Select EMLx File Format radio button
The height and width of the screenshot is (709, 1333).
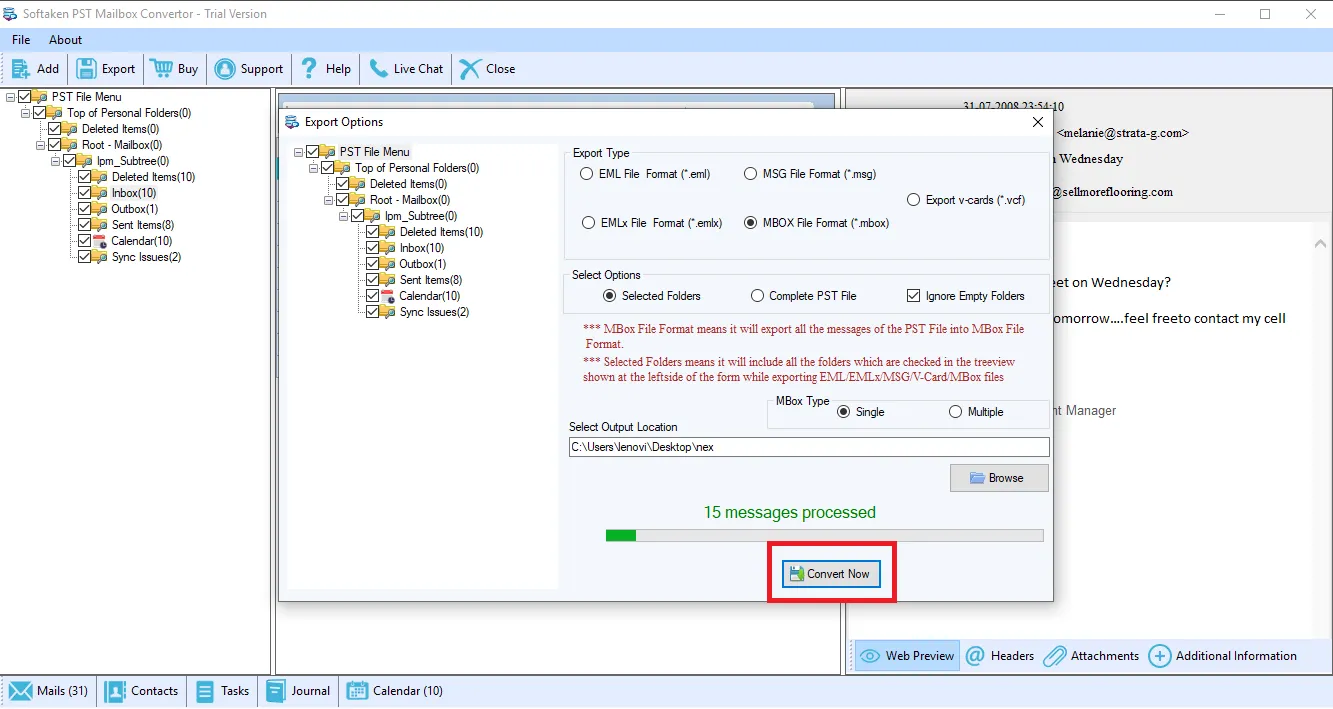pos(587,223)
